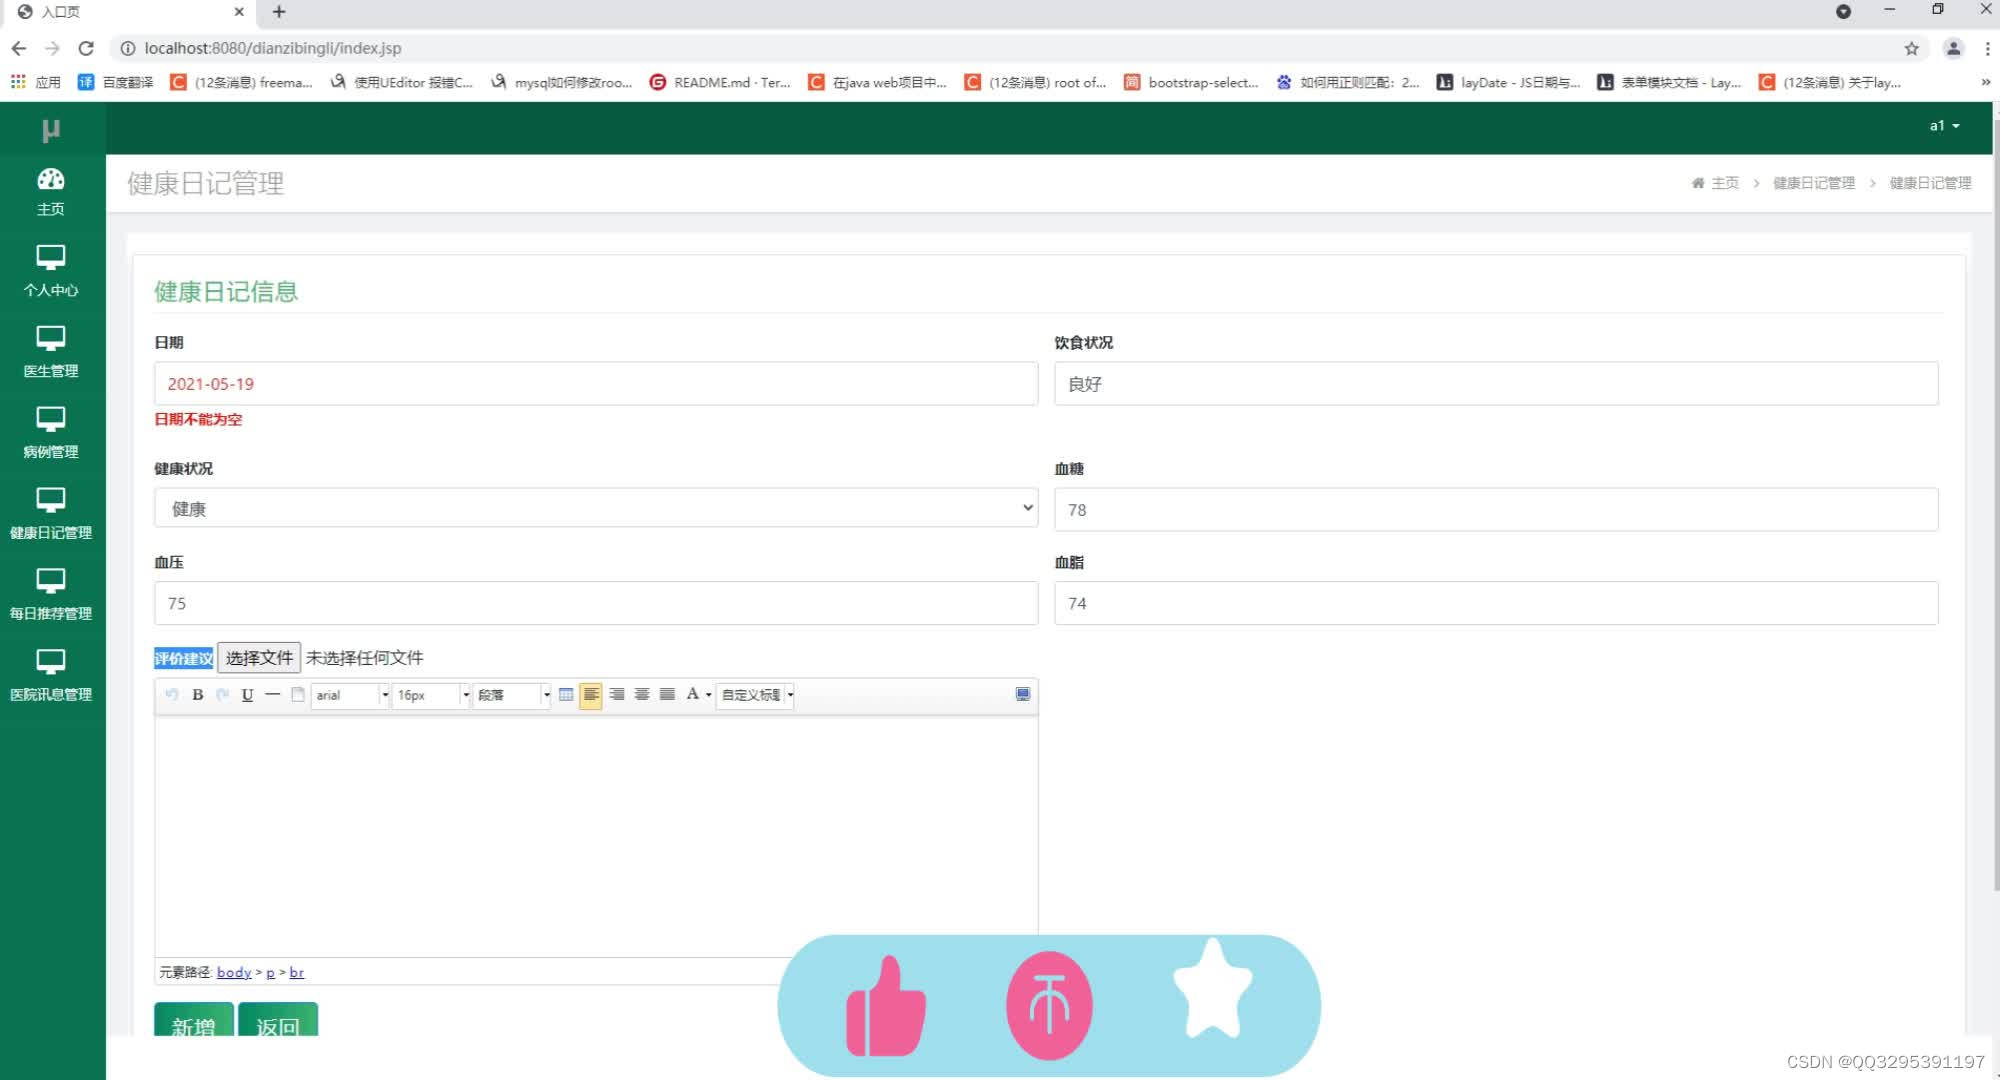Open the font color picker arrow
The height and width of the screenshot is (1080, 2000).
pyautogui.click(x=709, y=695)
